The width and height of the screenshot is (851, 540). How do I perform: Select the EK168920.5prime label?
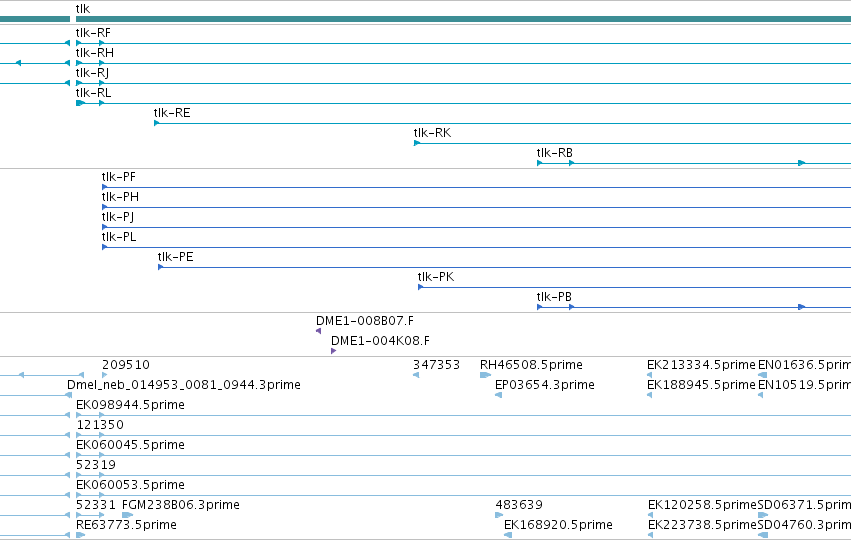[558, 526]
